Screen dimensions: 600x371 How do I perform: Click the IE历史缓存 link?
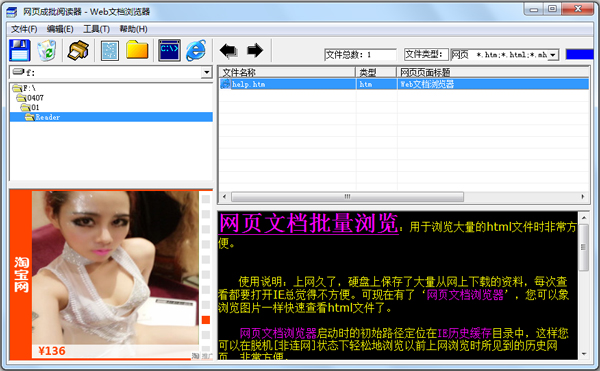pos(464,333)
